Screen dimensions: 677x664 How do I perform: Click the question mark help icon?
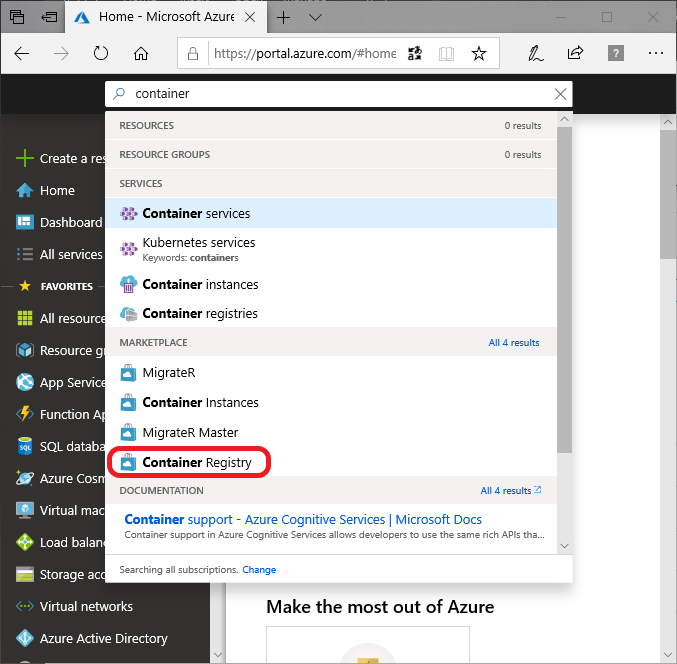616,54
